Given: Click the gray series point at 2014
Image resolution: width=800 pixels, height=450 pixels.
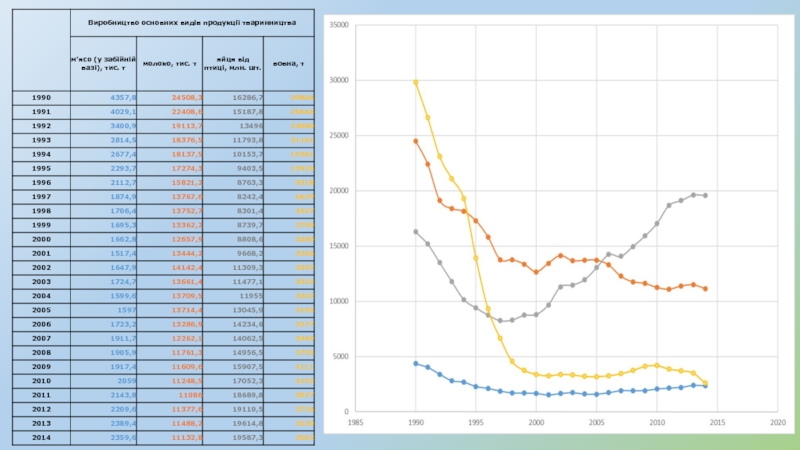Looking at the screenshot, I should pos(706,195).
